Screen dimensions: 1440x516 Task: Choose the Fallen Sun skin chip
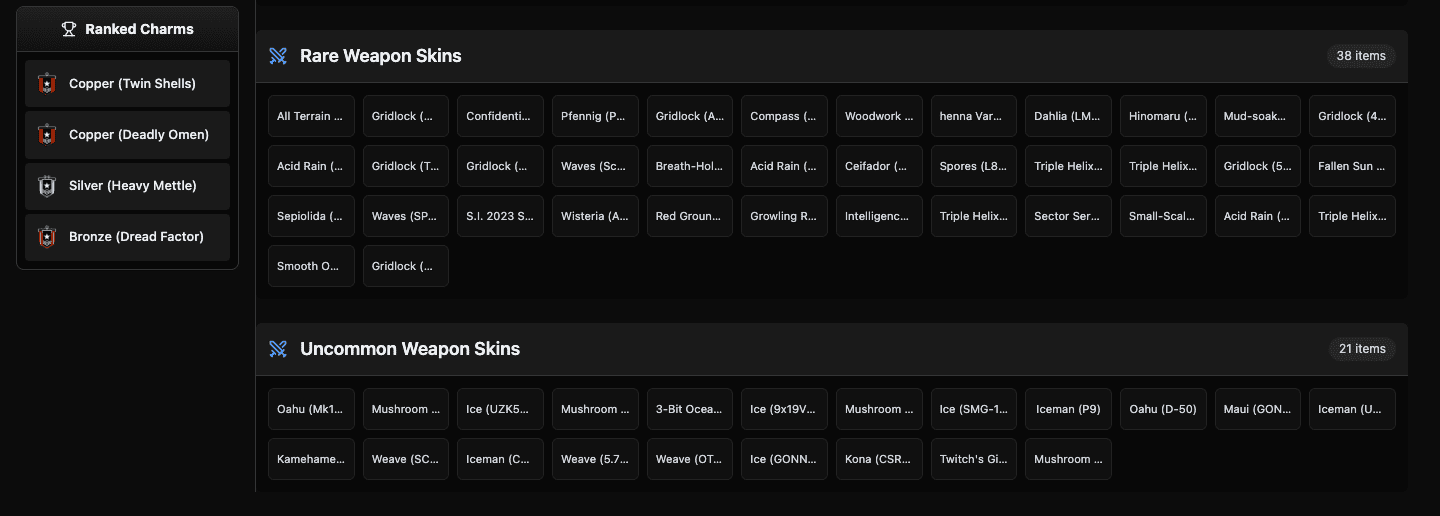pos(1351,166)
